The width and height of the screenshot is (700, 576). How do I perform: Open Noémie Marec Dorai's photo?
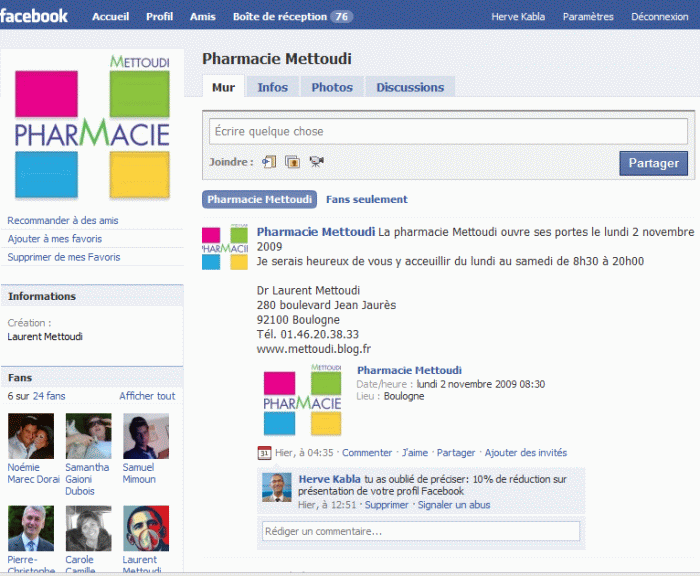31,436
